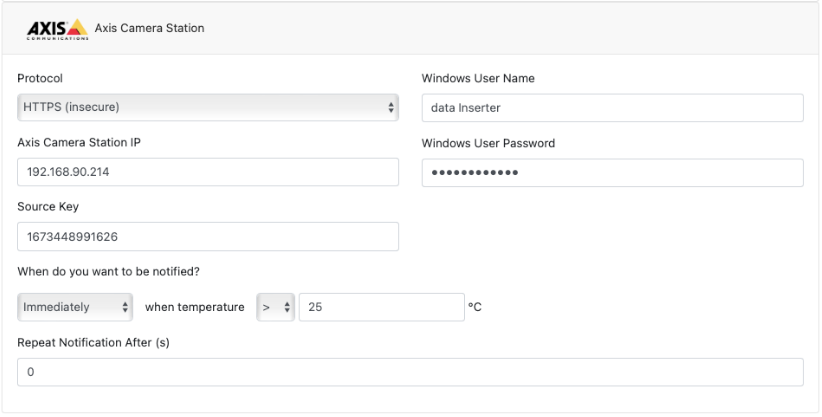
Task: Focus the Axis Camera Station IP field
Action: pyautogui.click(x=208, y=172)
